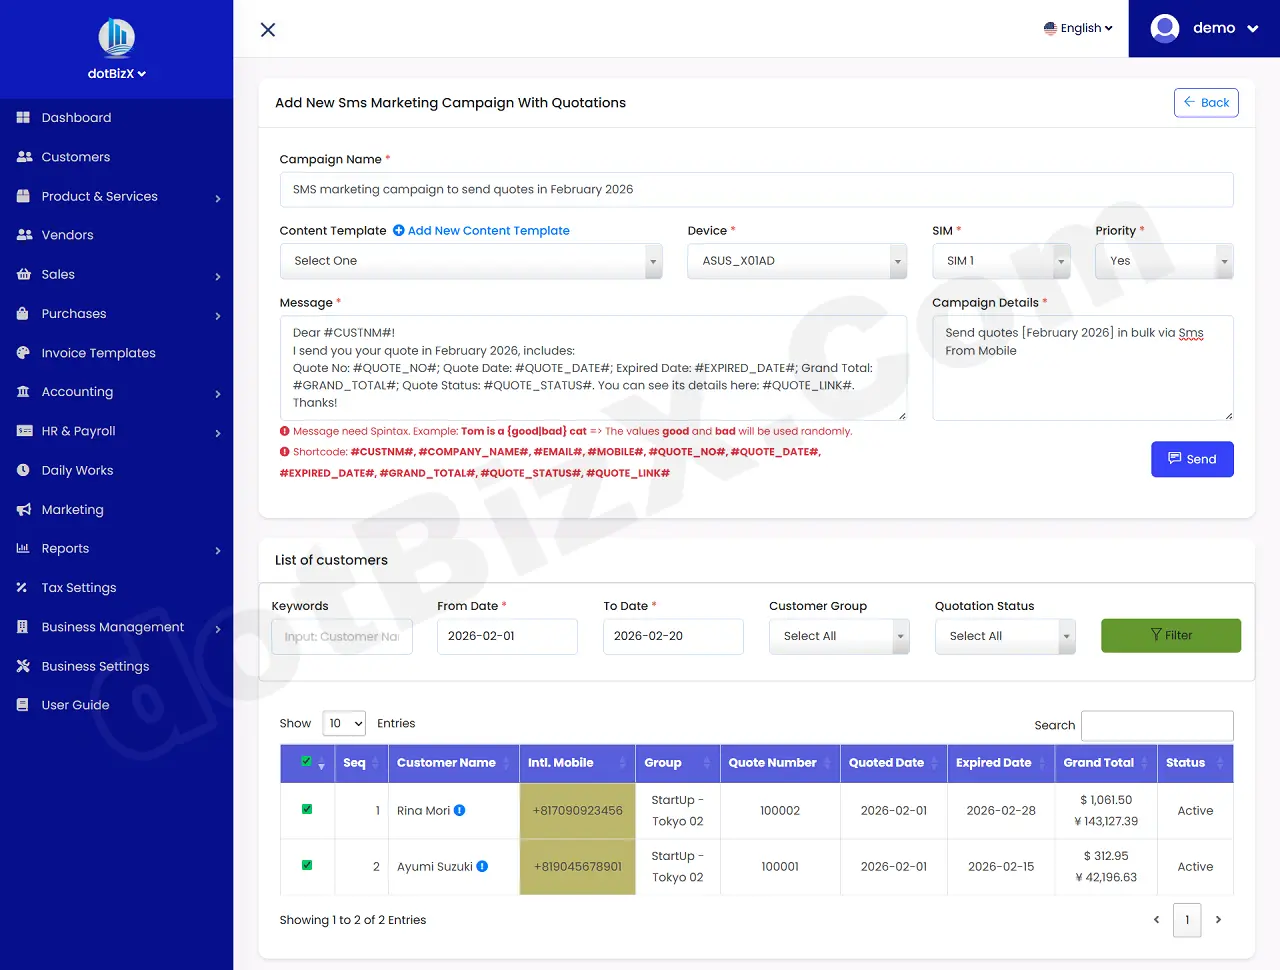Click the demo user avatar icon
Screen dimensions: 1280x970
(1164, 28)
